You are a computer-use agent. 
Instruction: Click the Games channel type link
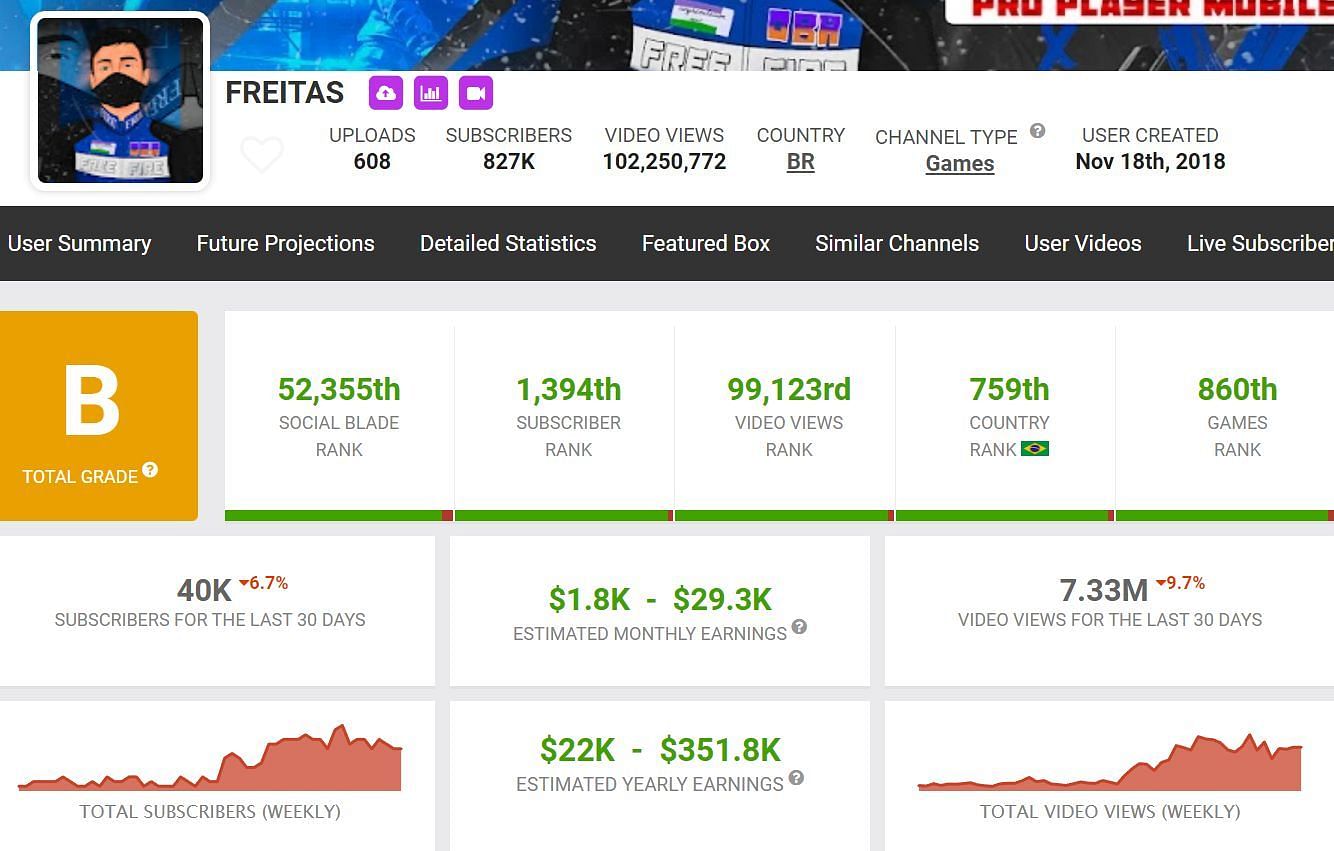click(x=959, y=164)
